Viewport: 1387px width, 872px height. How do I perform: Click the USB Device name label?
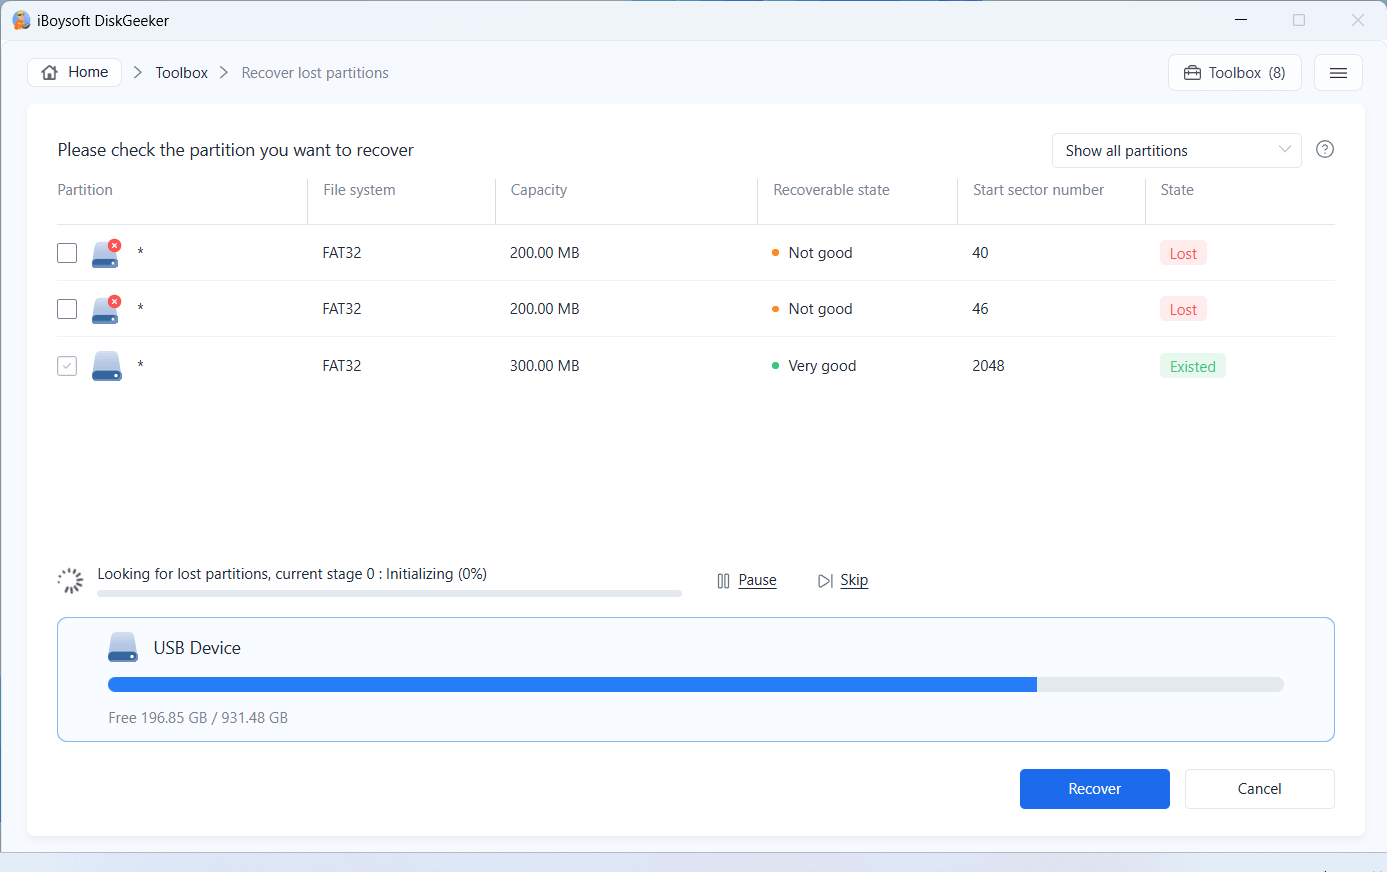(x=197, y=648)
